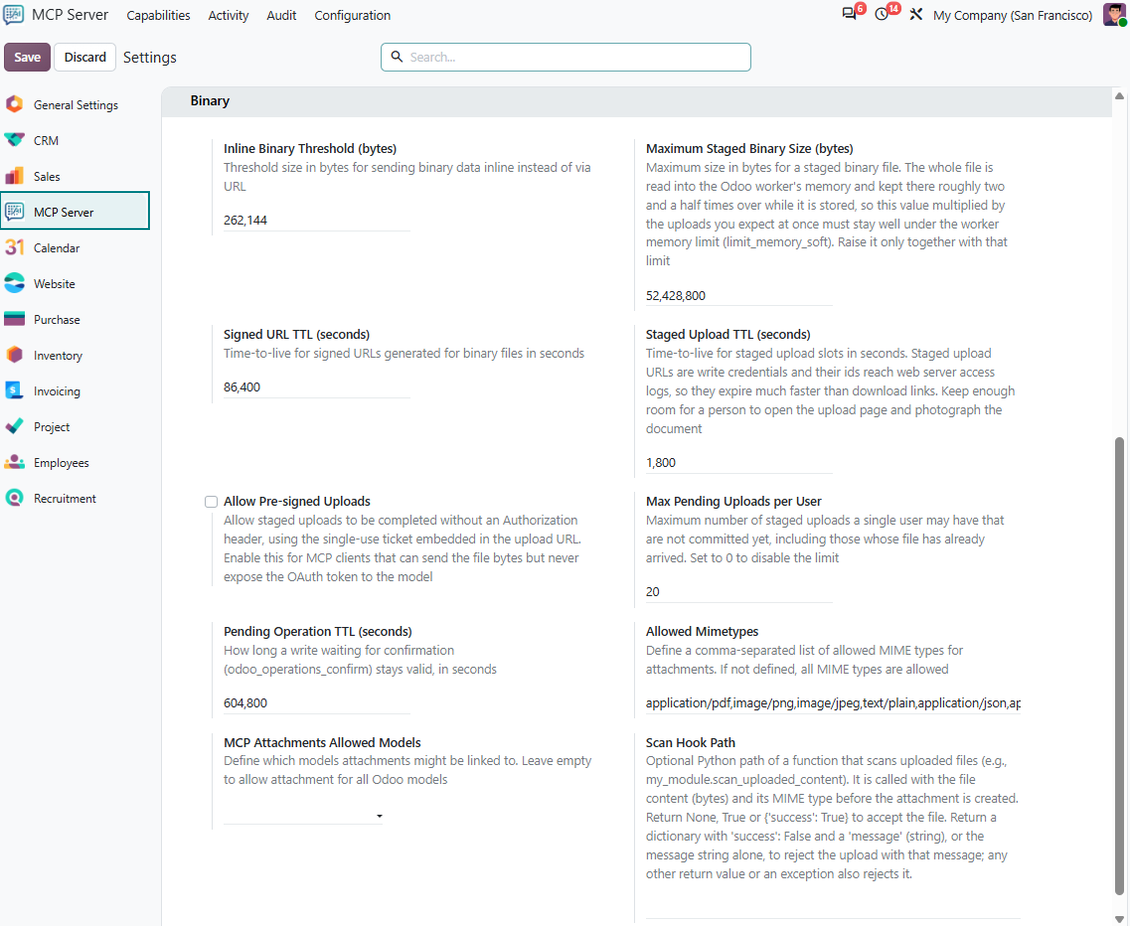The image size is (1130, 926).
Task: Click the Inventory box icon
Action: [x=14, y=355]
